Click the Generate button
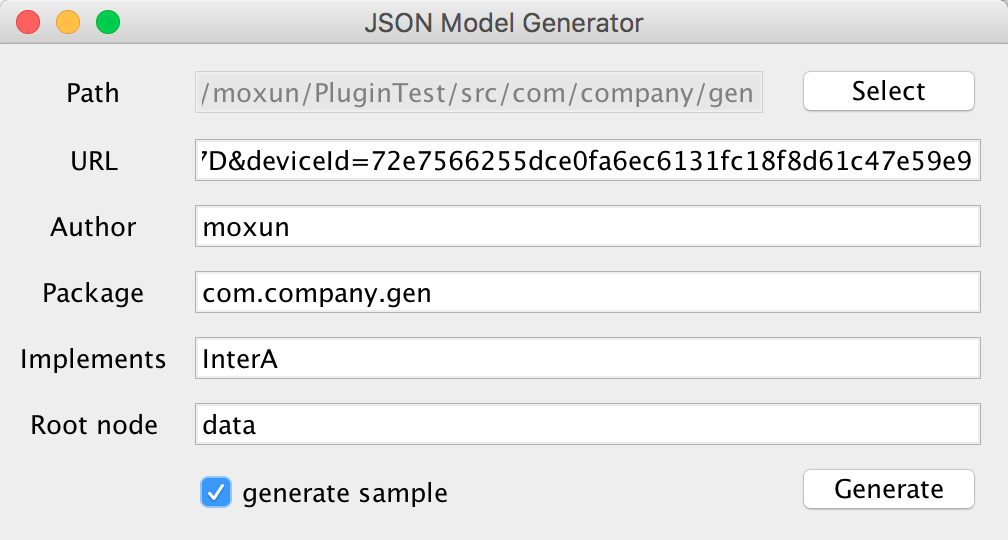 888,489
